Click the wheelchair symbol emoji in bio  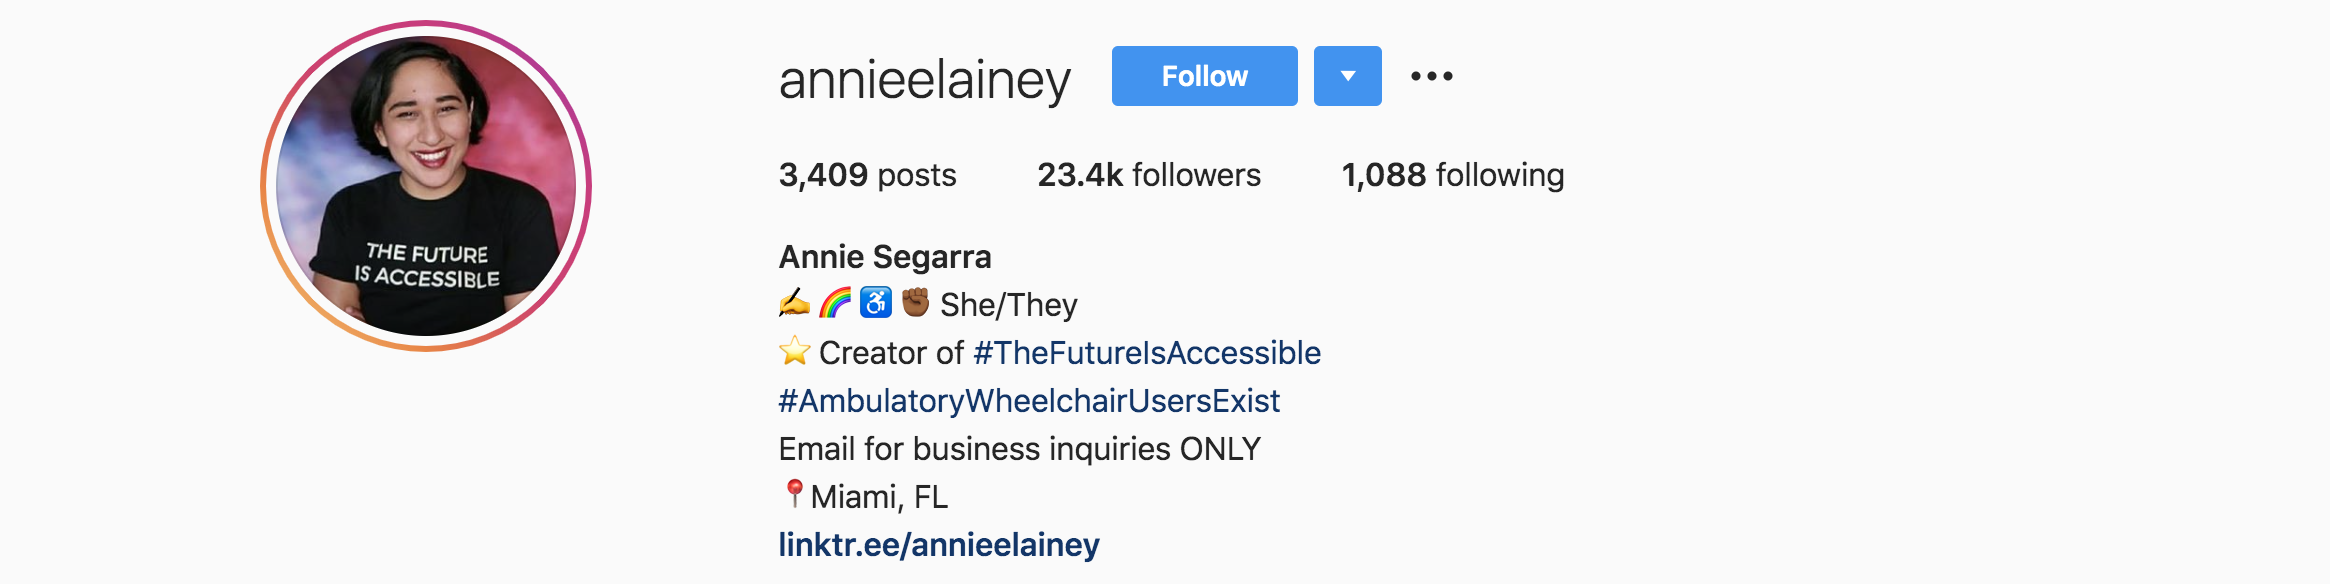click(876, 303)
